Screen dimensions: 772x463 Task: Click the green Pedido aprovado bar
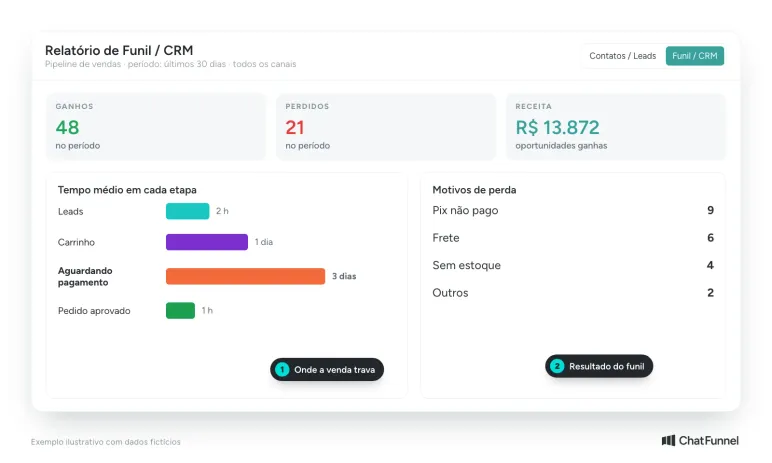click(180, 311)
